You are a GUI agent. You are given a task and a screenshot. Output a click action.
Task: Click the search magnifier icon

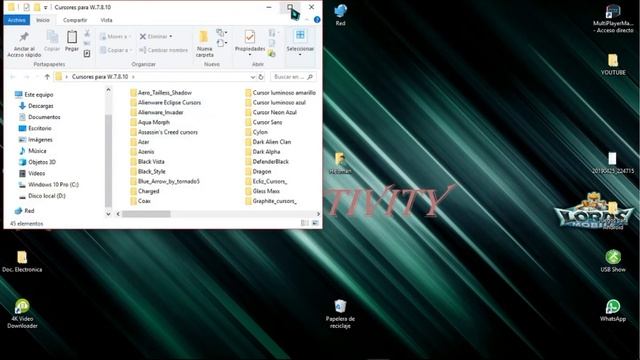[x=310, y=77]
